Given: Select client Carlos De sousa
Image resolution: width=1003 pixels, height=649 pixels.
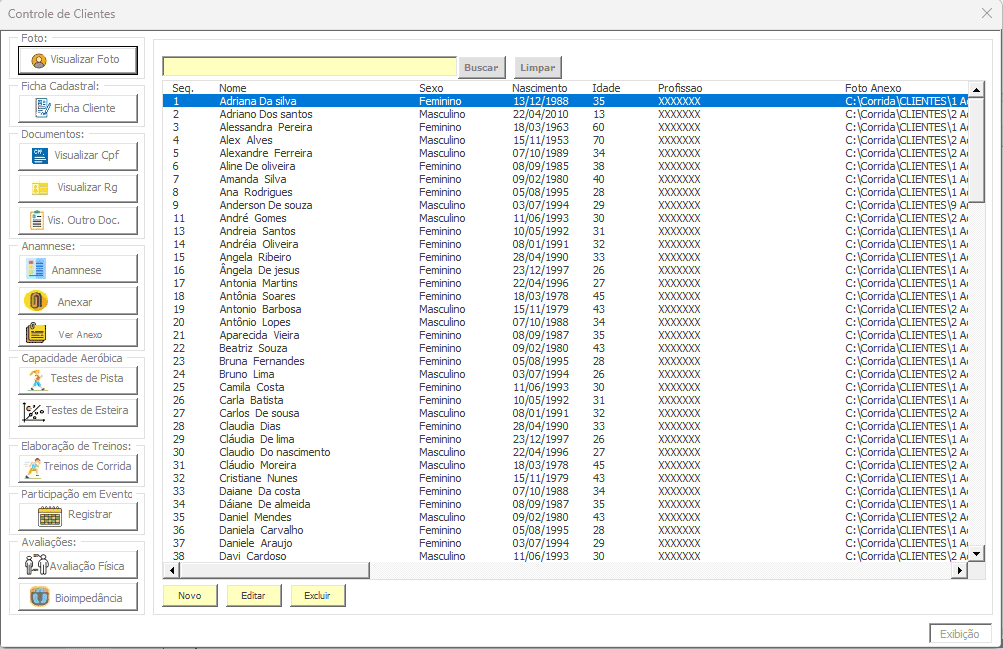Looking at the screenshot, I should (565, 413).
